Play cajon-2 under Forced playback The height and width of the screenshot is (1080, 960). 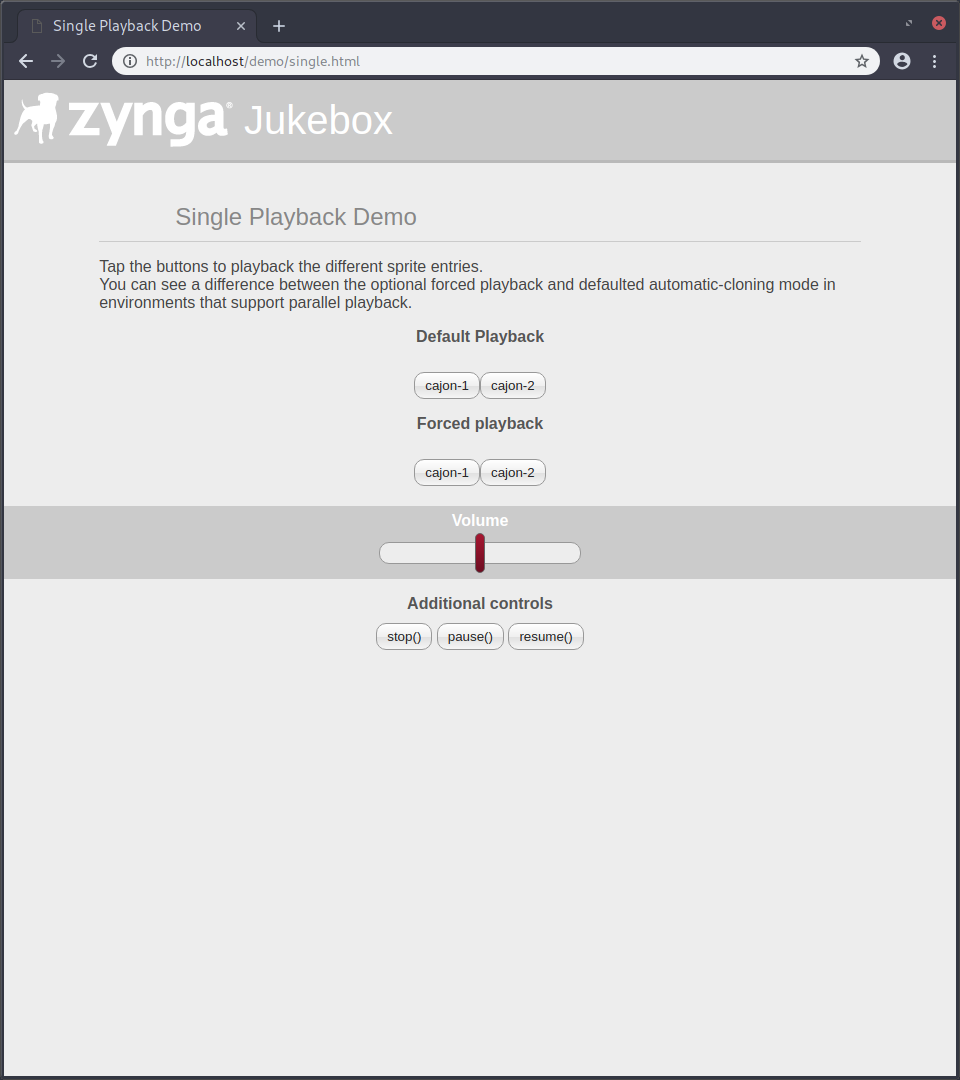click(x=512, y=472)
